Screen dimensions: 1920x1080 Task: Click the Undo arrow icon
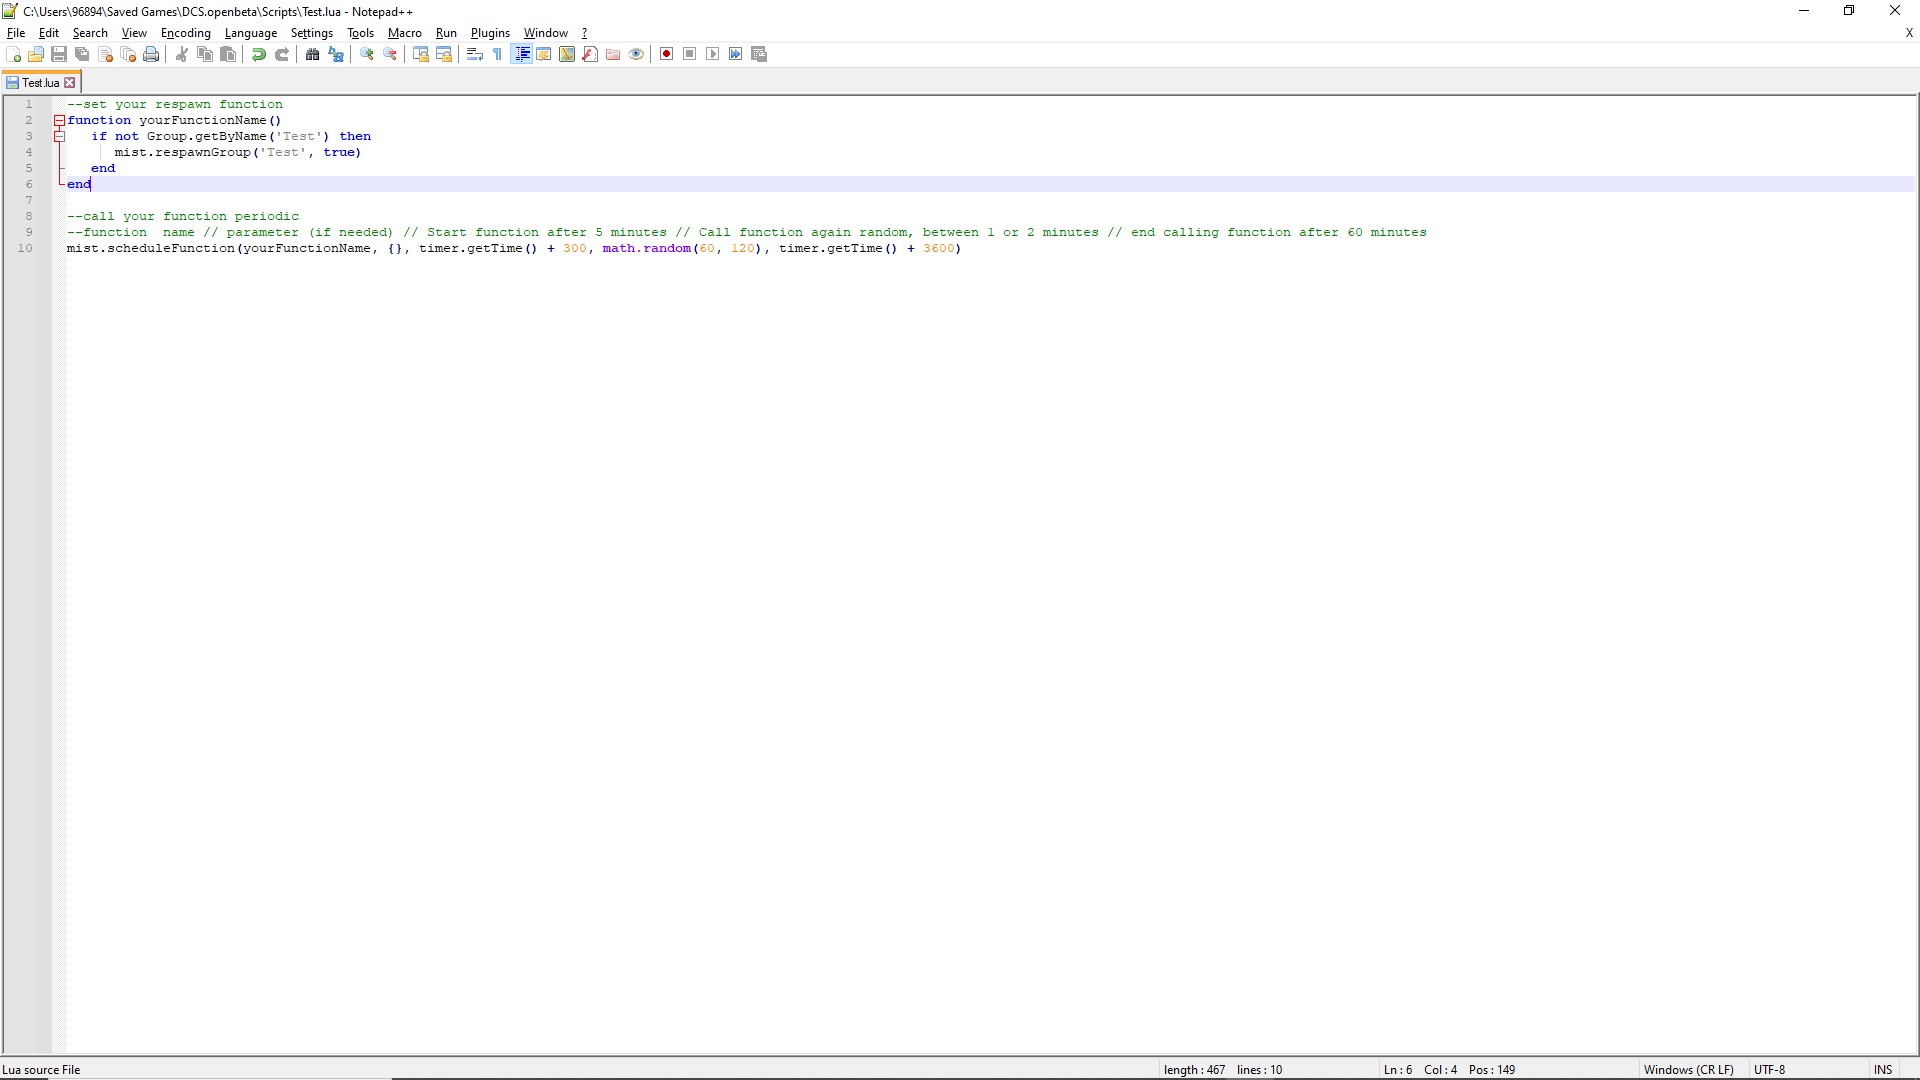point(259,54)
